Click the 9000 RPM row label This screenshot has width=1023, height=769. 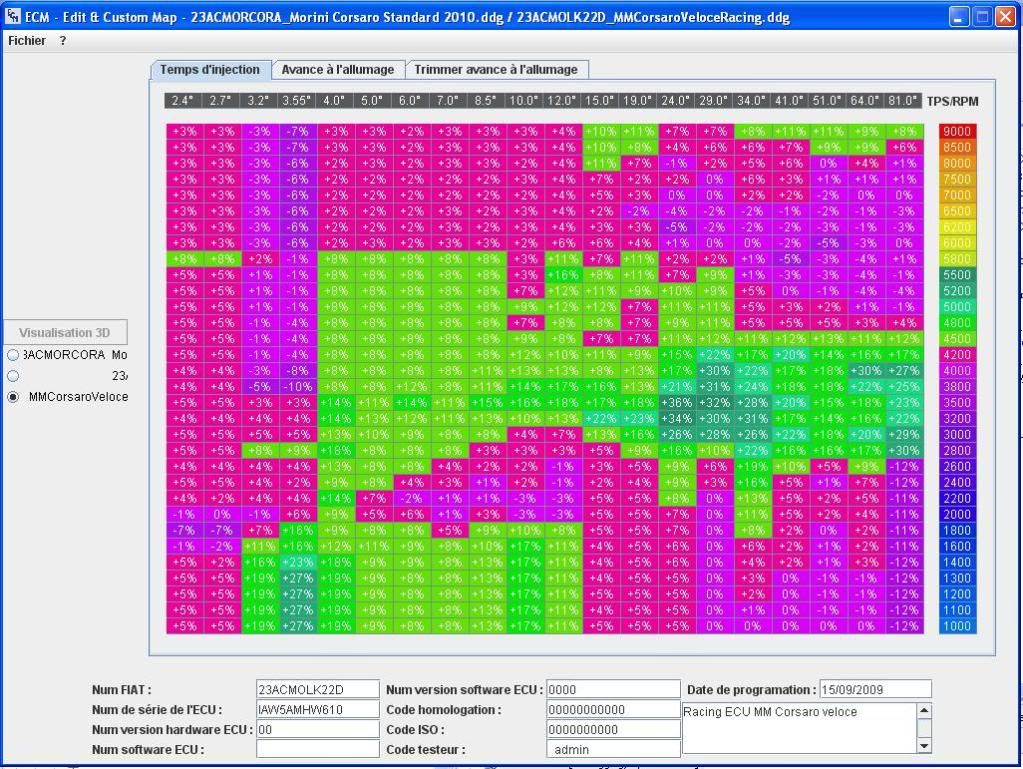(956, 131)
